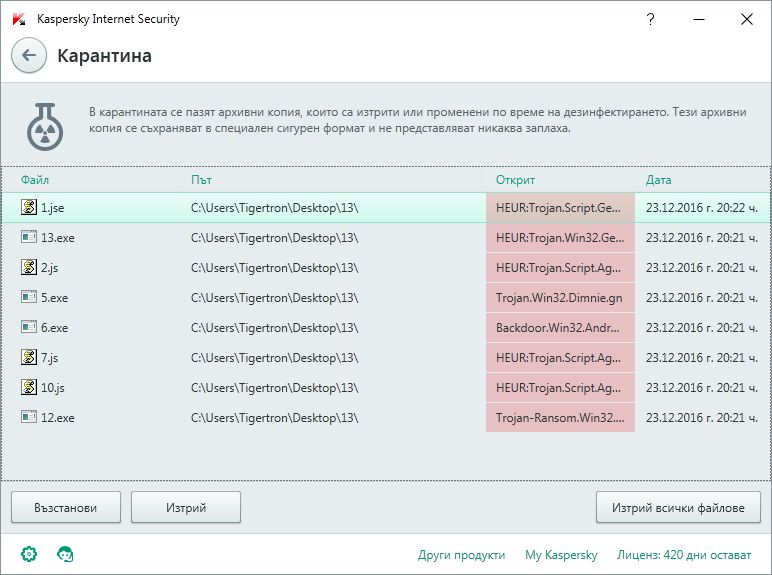The width and height of the screenshot is (772, 575).
Task: Select the 7.js file name
Action: click(x=49, y=358)
